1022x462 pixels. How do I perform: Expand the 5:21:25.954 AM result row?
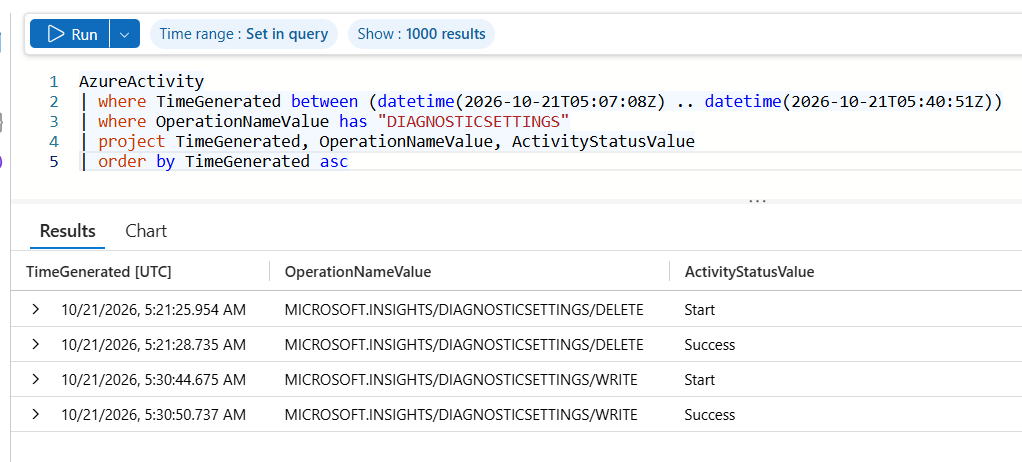(x=36, y=310)
